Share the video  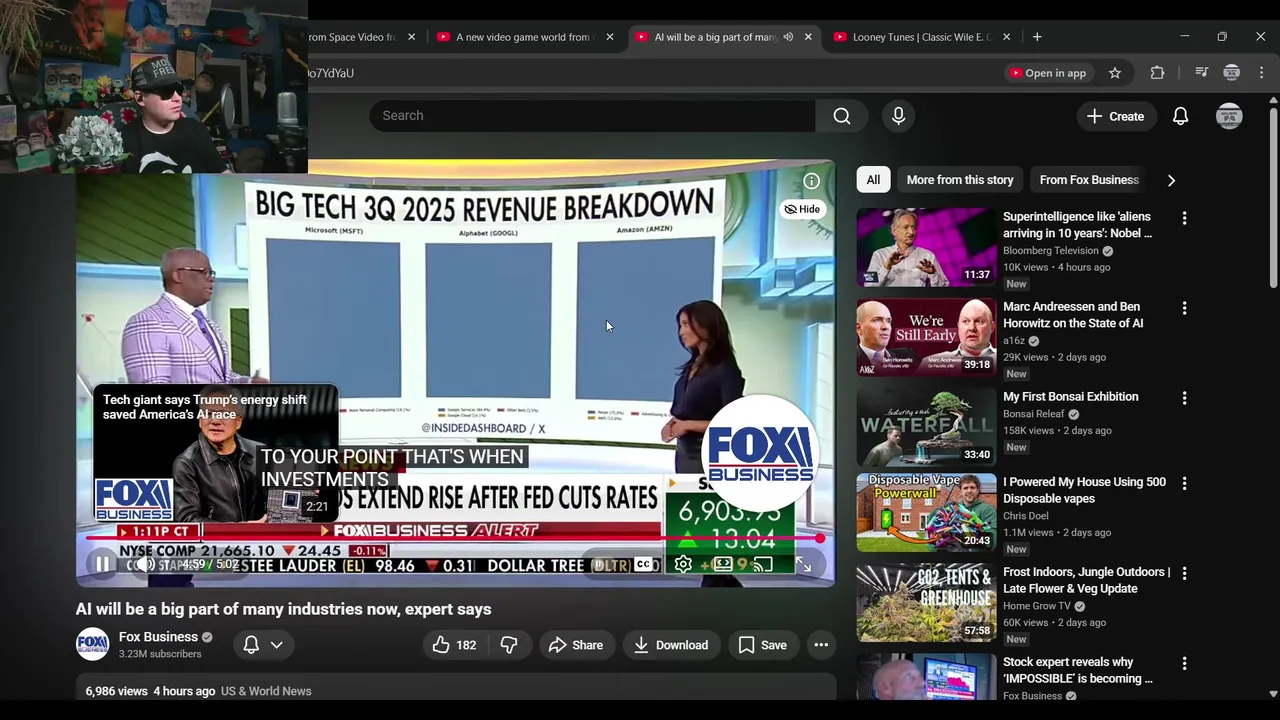[576, 645]
